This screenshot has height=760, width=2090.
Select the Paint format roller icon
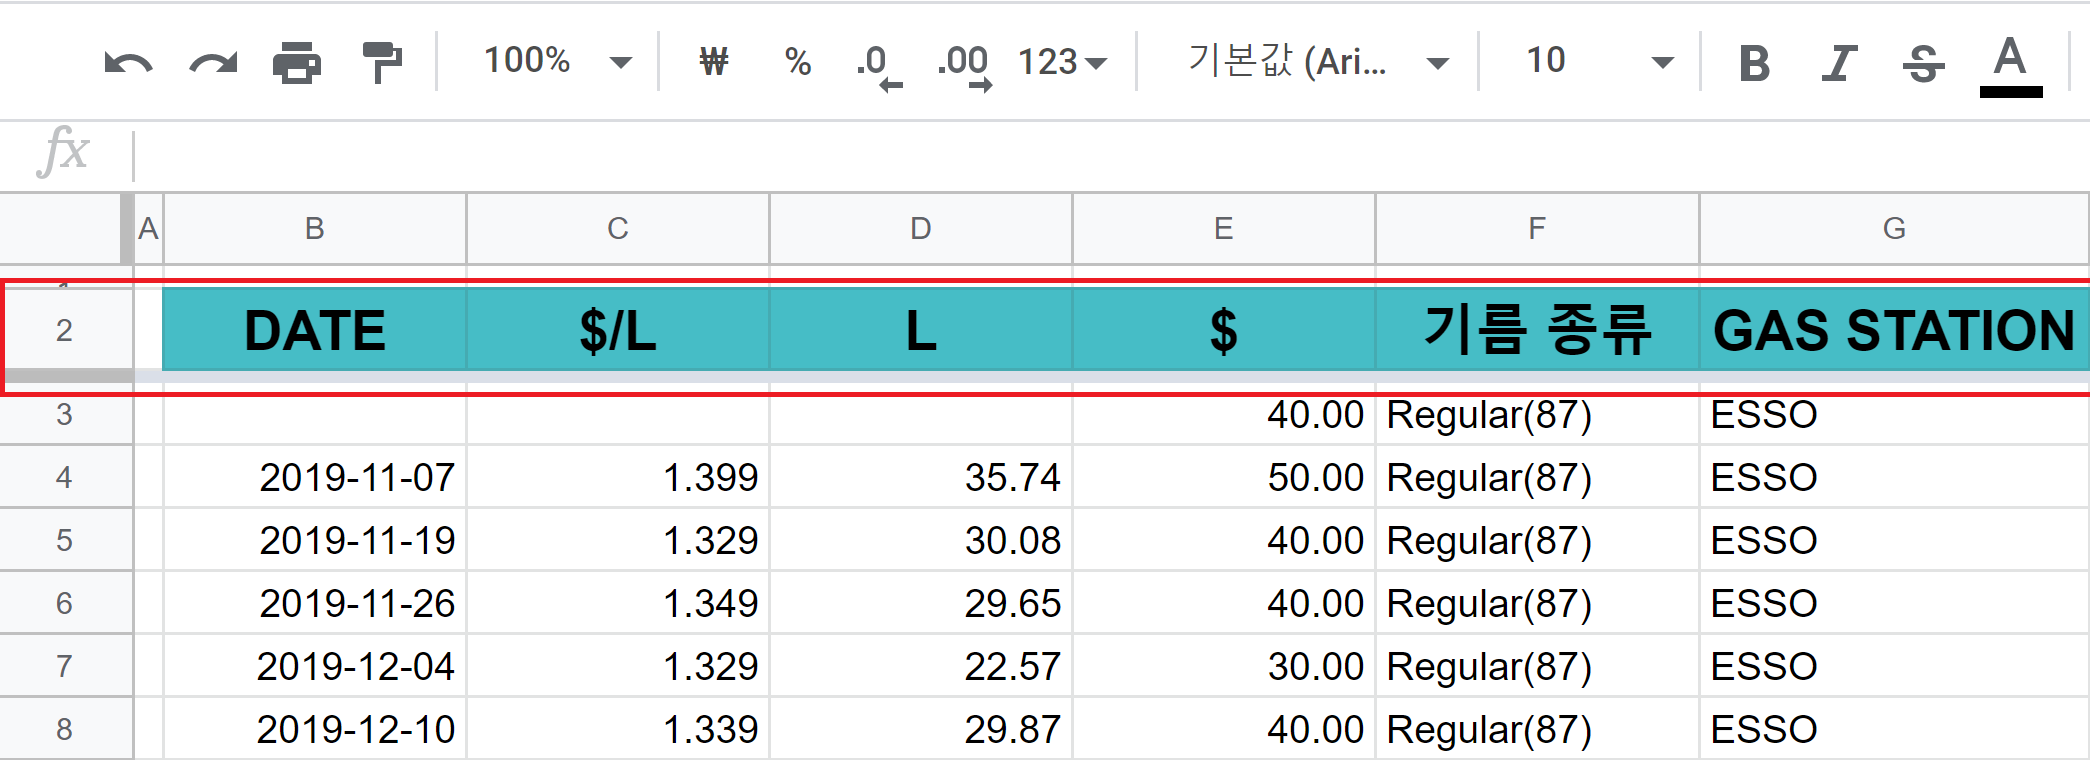click(x=381, y=62)
